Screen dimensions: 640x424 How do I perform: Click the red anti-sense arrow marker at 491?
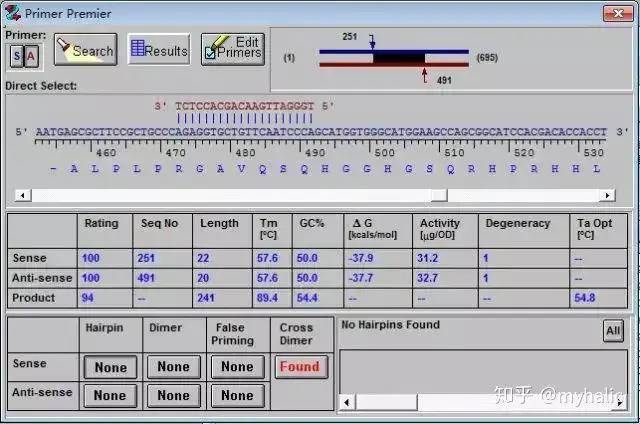click(x=425, y=76)
